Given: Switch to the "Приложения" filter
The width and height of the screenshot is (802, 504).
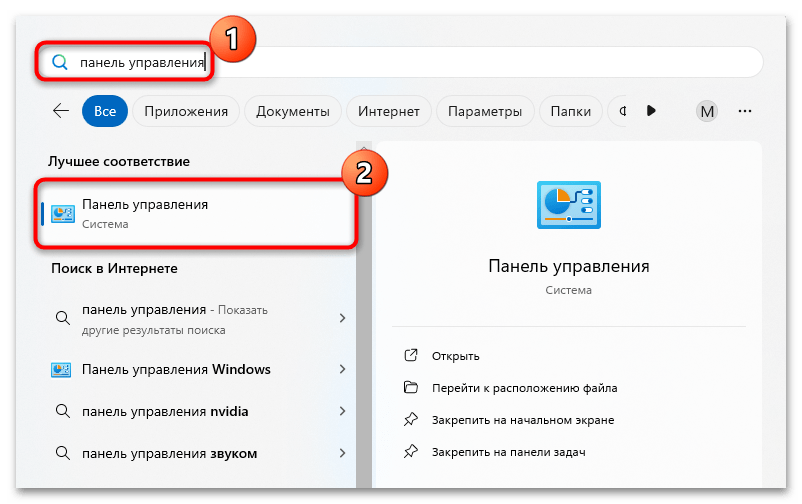Looking at the screenshot, I should 186,111.
